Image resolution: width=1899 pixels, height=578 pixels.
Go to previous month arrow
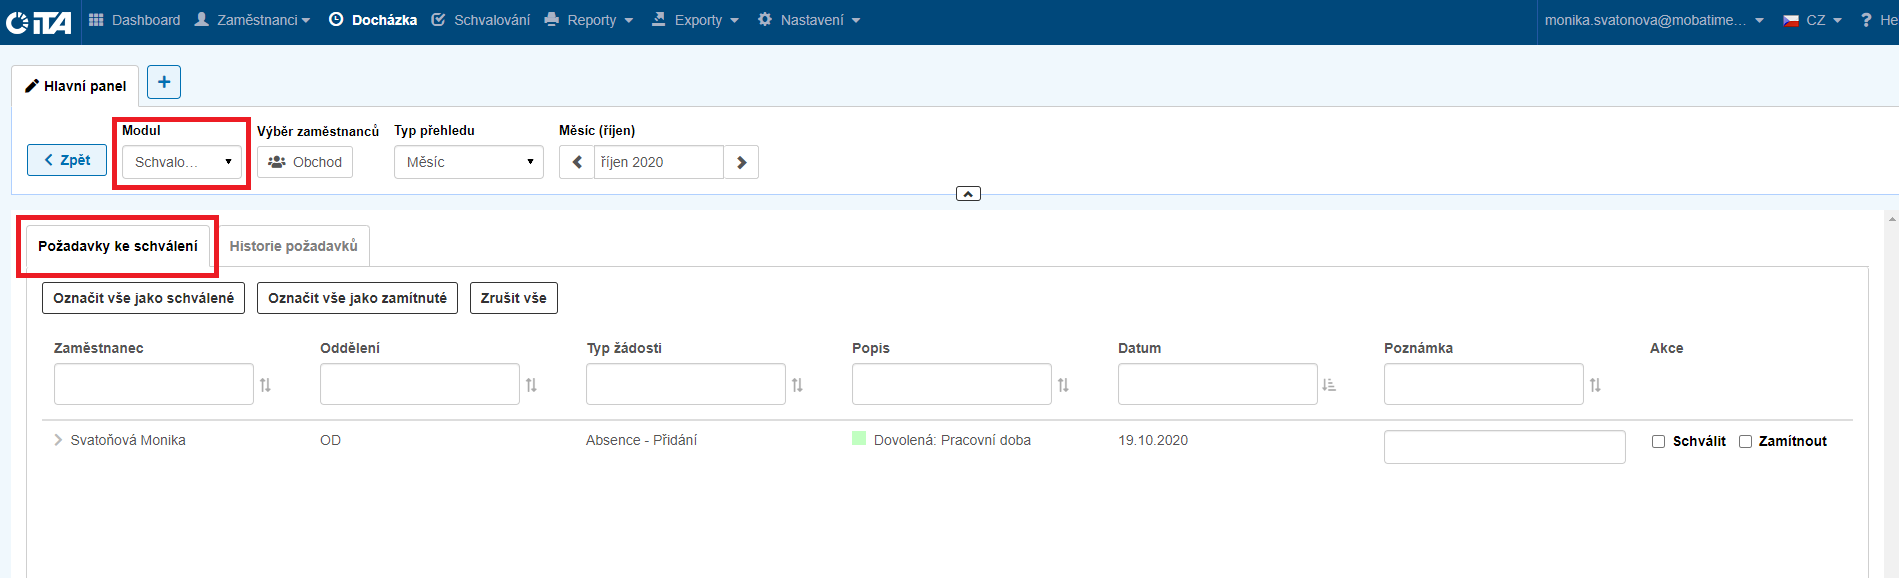pos(577,162)
